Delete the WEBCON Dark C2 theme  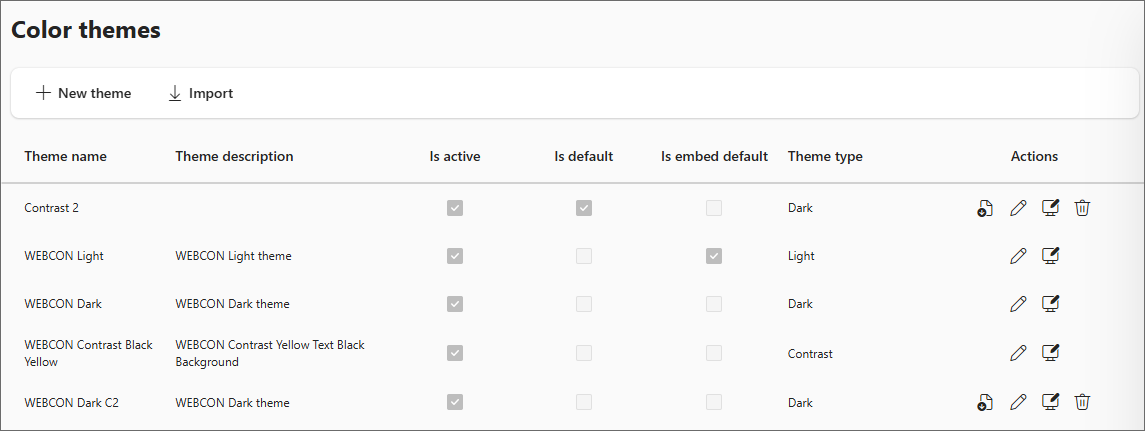click(1082, 402)
